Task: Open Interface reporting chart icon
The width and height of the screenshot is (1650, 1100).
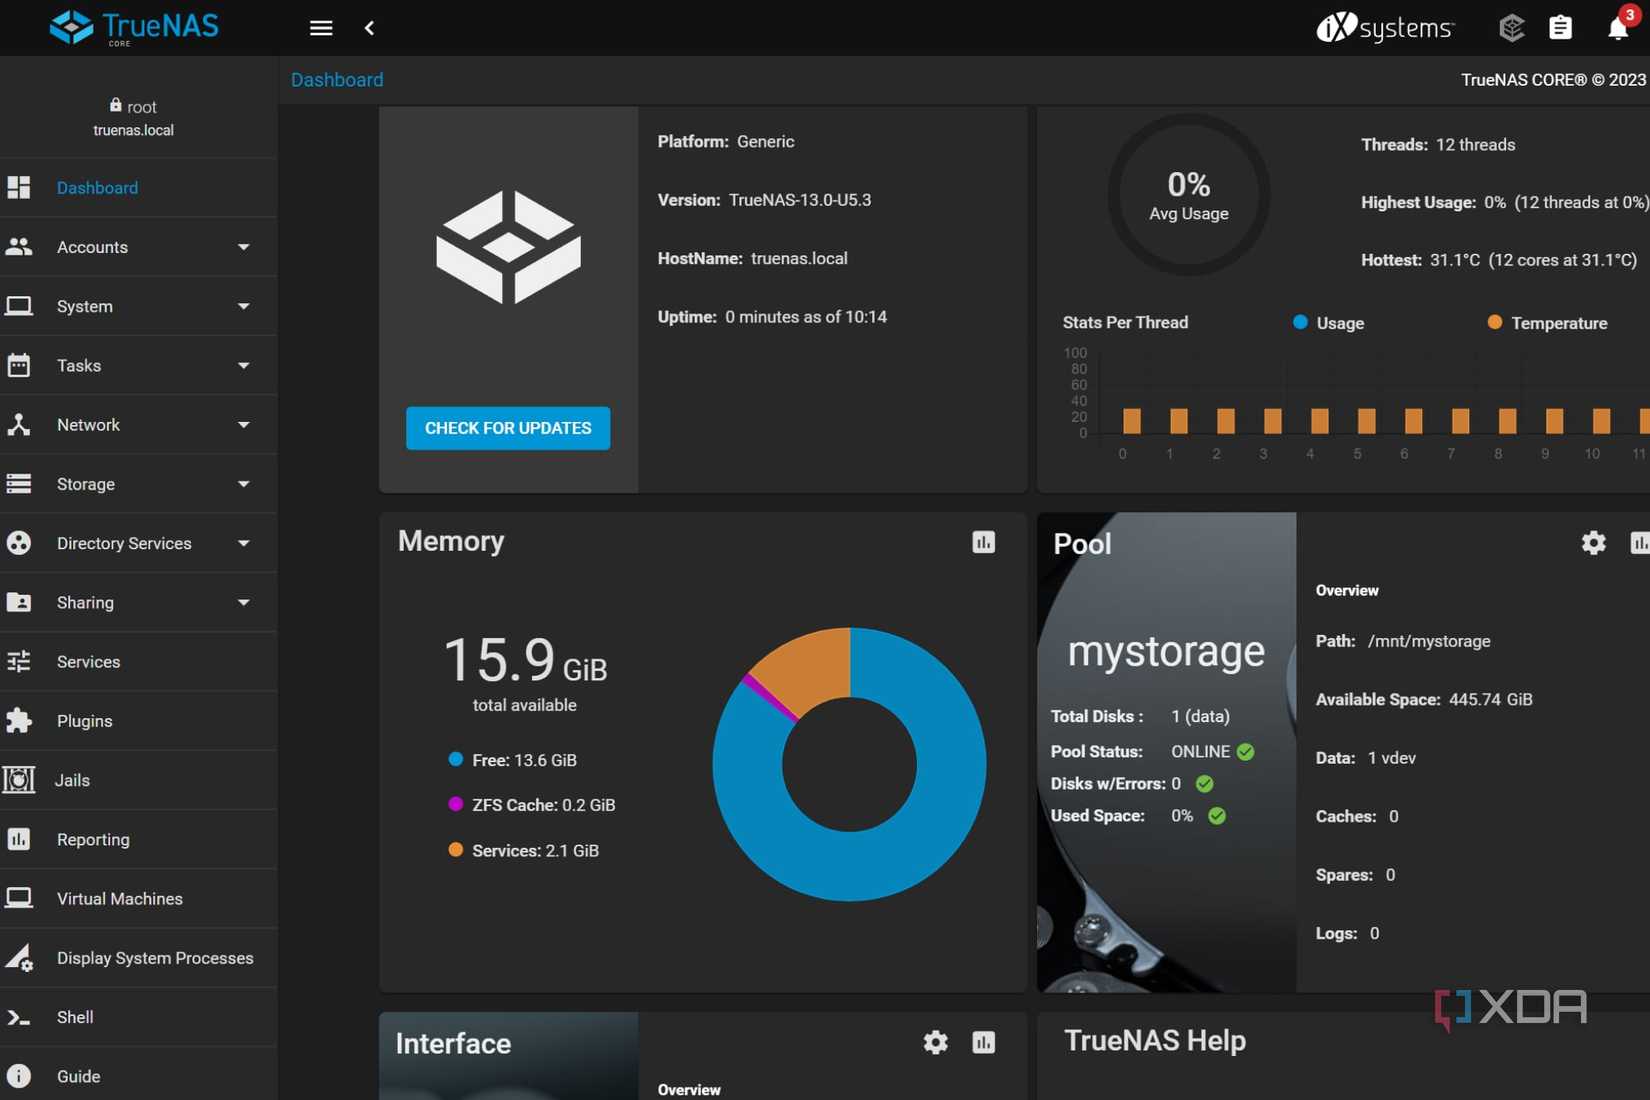Action: (983, 1042)
